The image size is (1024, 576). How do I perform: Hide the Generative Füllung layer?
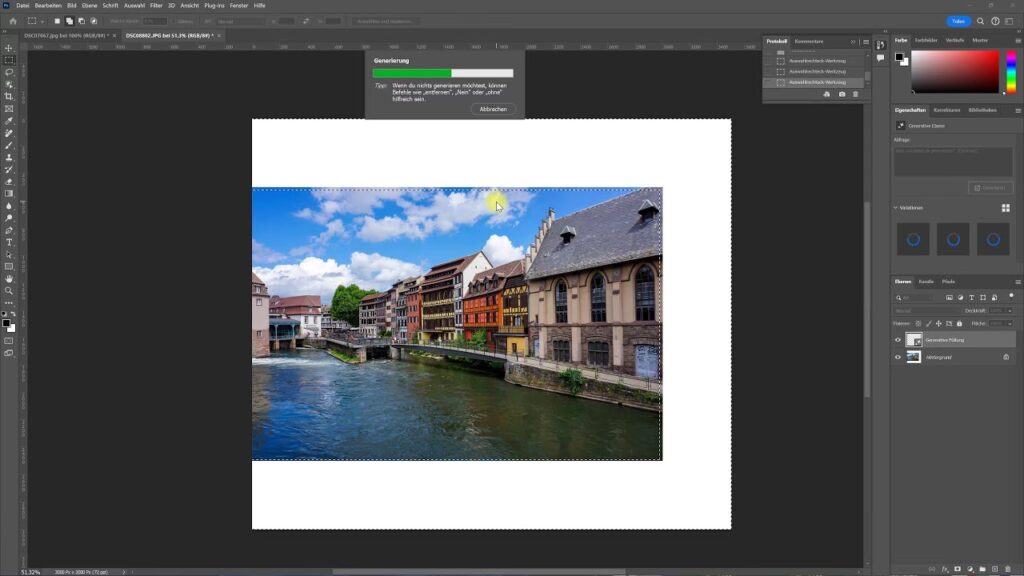point(897,340)
